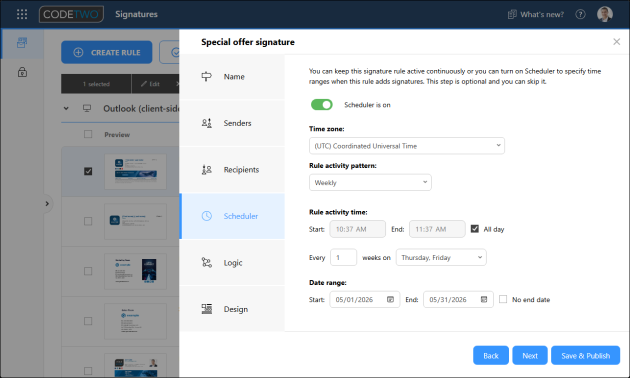Open the help question mark icon
The image size is (630, 378).
580,14
